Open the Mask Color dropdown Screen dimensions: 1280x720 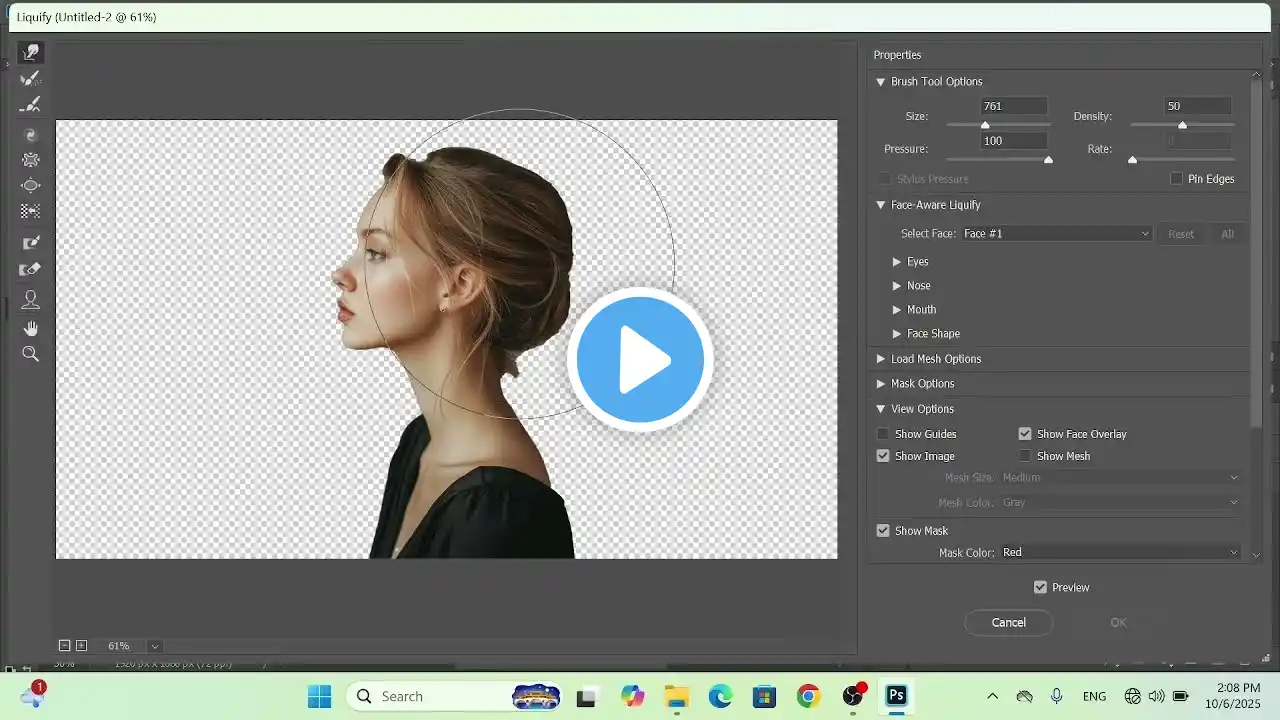[x=1119, y=552]
